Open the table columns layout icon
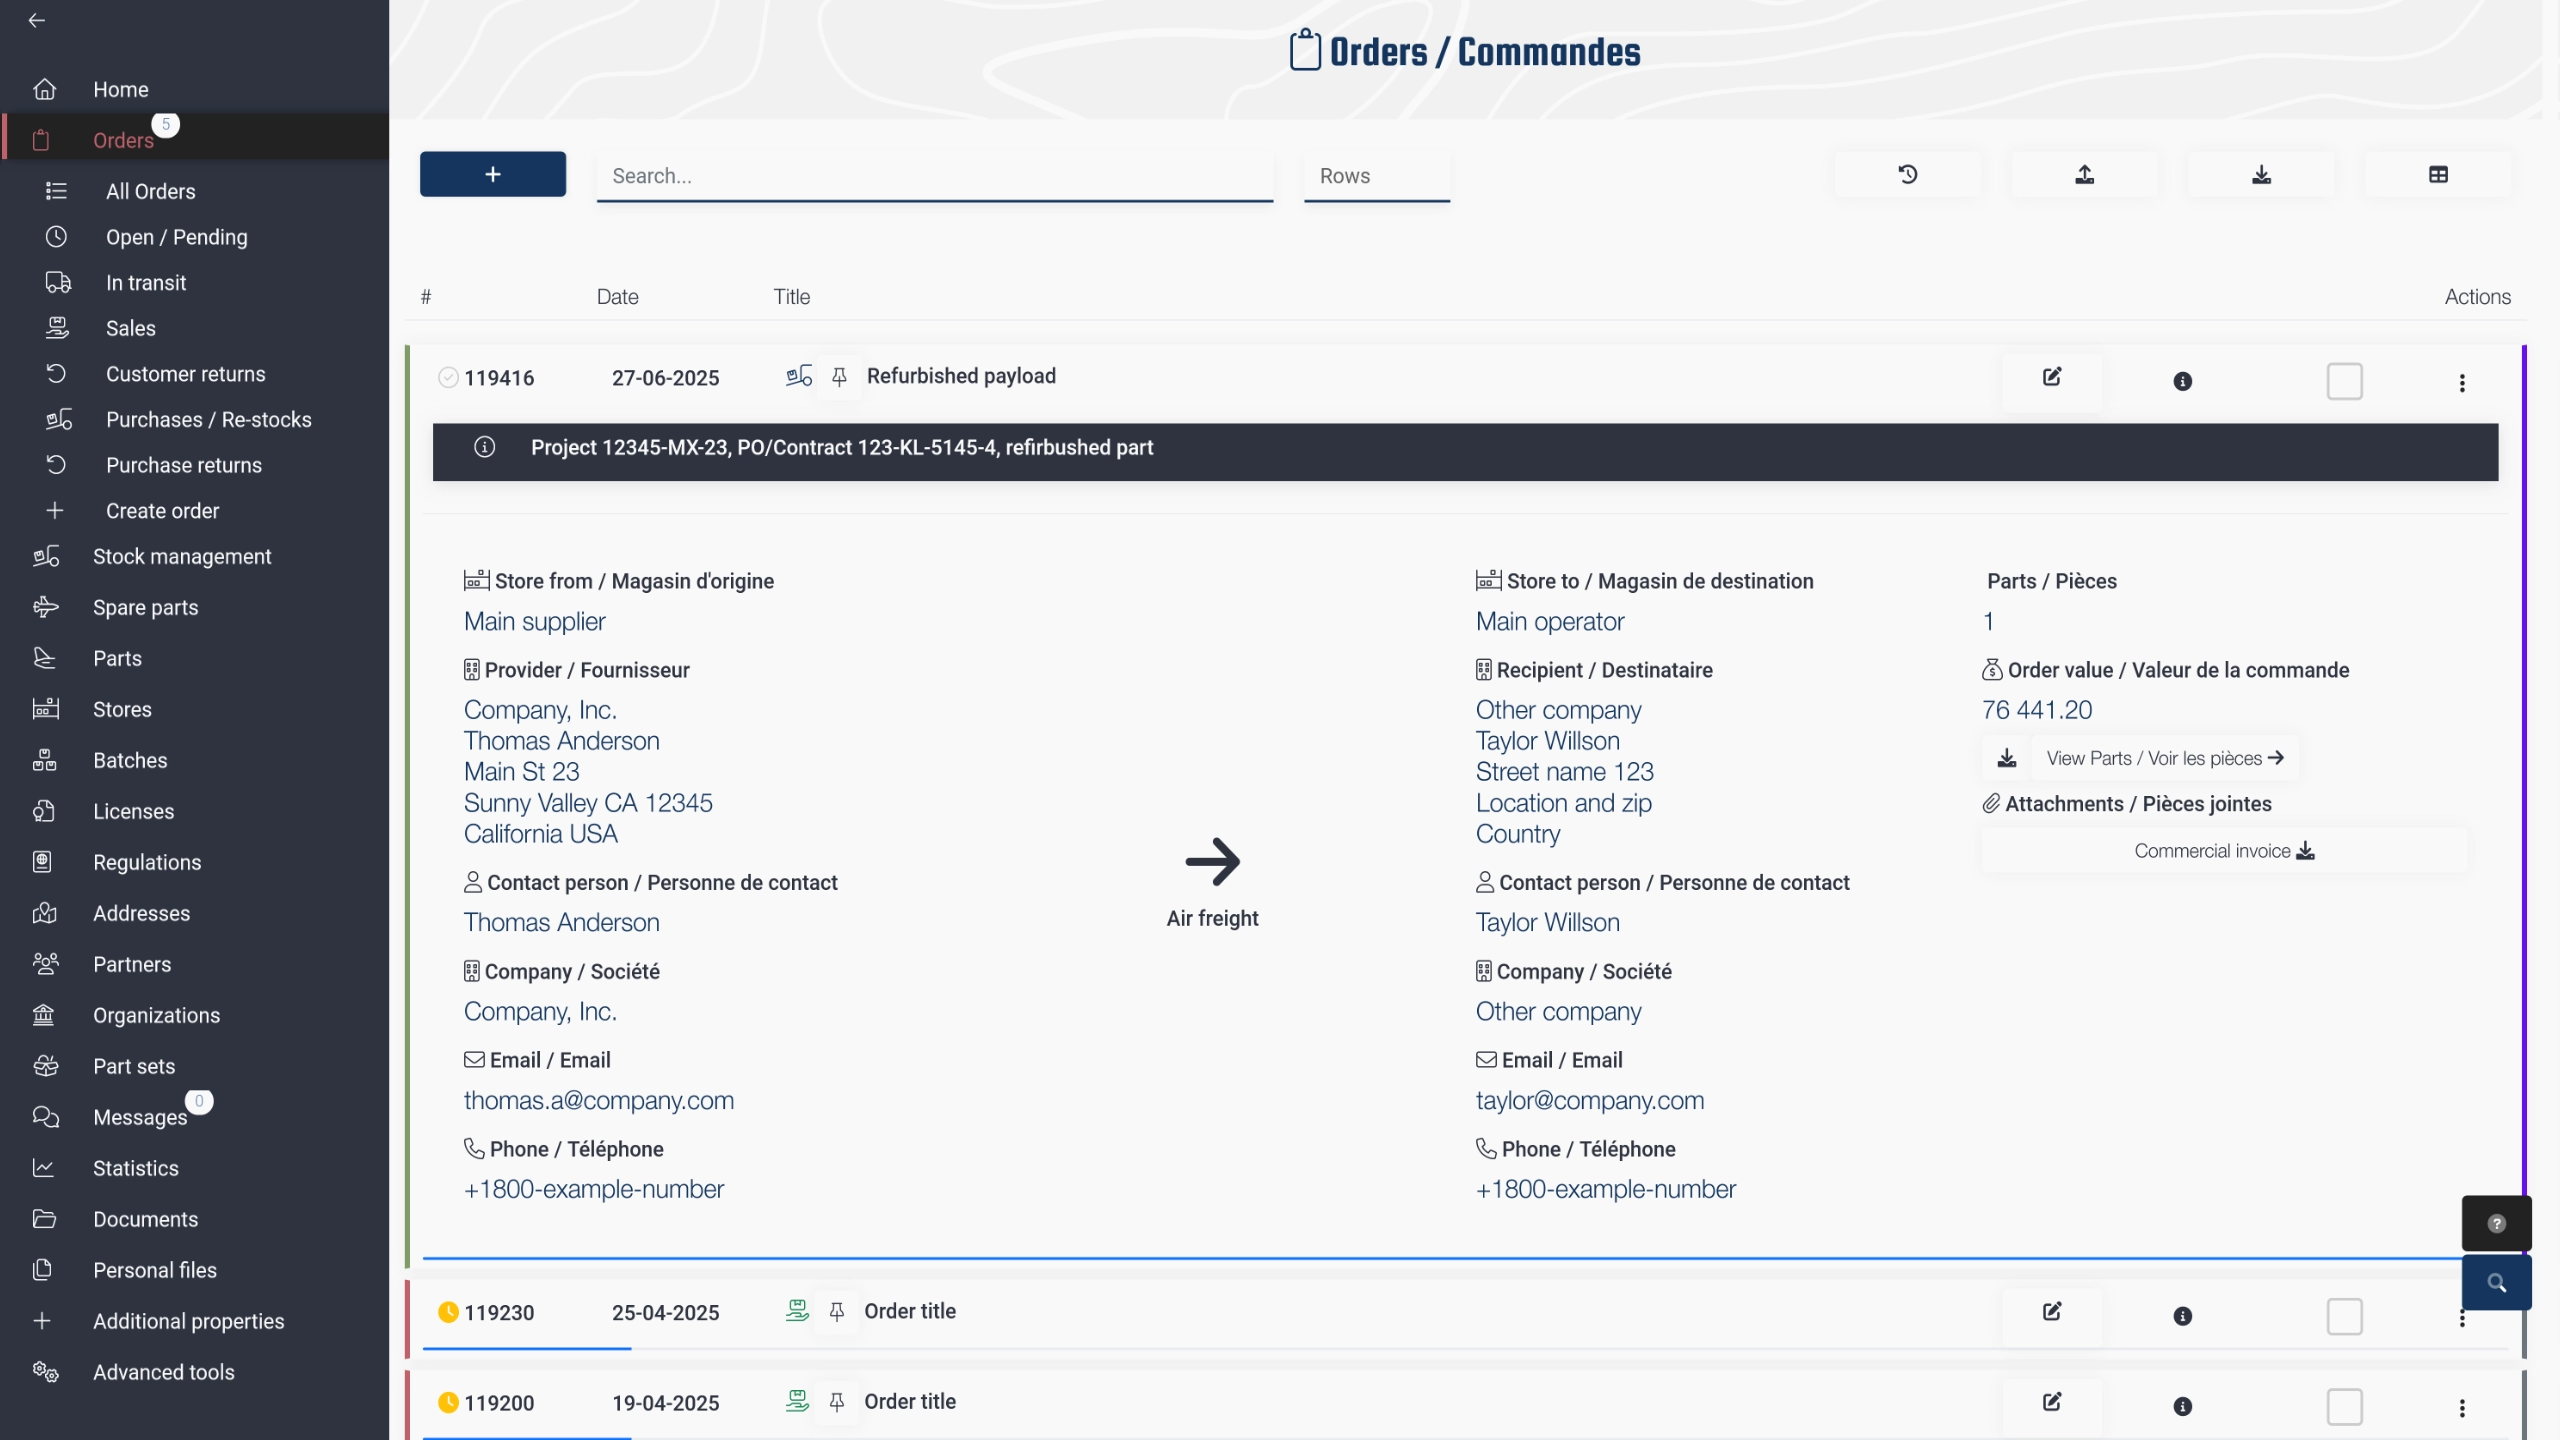Image resolution: width=2560 pixels, height=1440 pixels. (2438, 175)
